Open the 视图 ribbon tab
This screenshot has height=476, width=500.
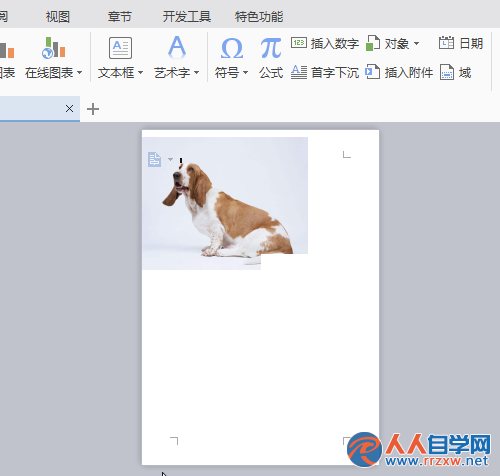tap(58, 17)
